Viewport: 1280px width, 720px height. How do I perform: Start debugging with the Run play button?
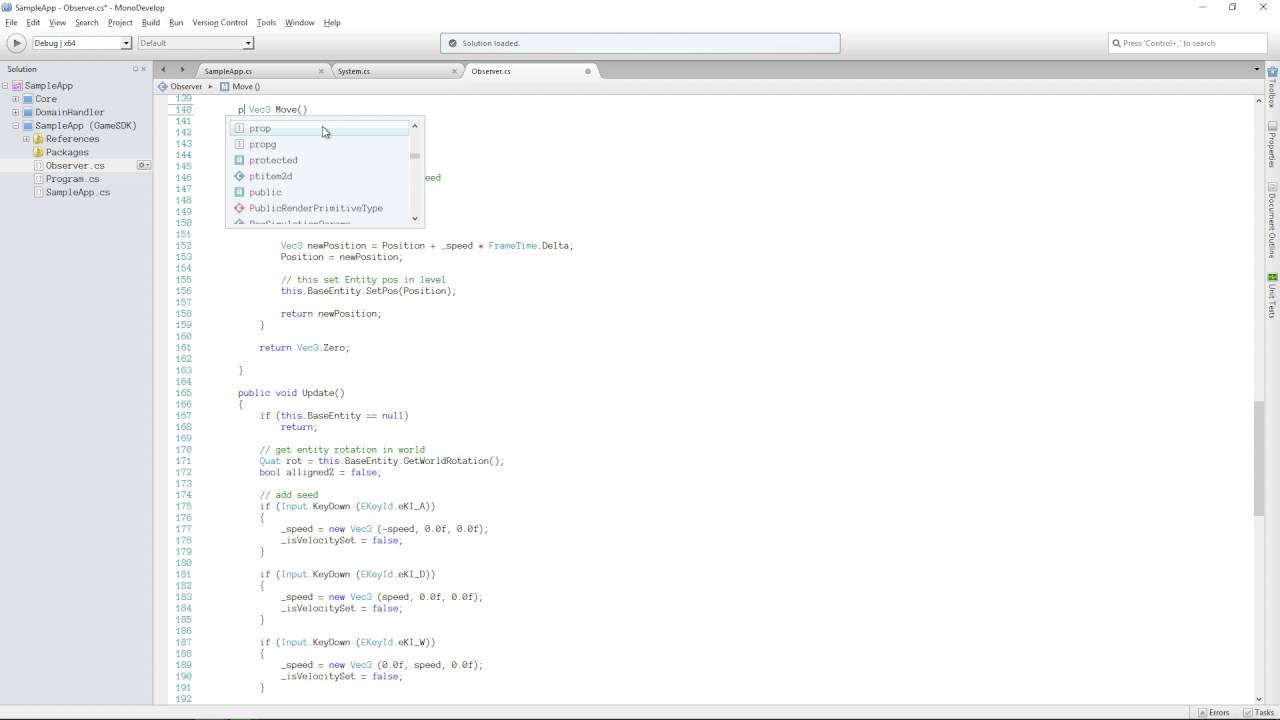pos(16,43)
